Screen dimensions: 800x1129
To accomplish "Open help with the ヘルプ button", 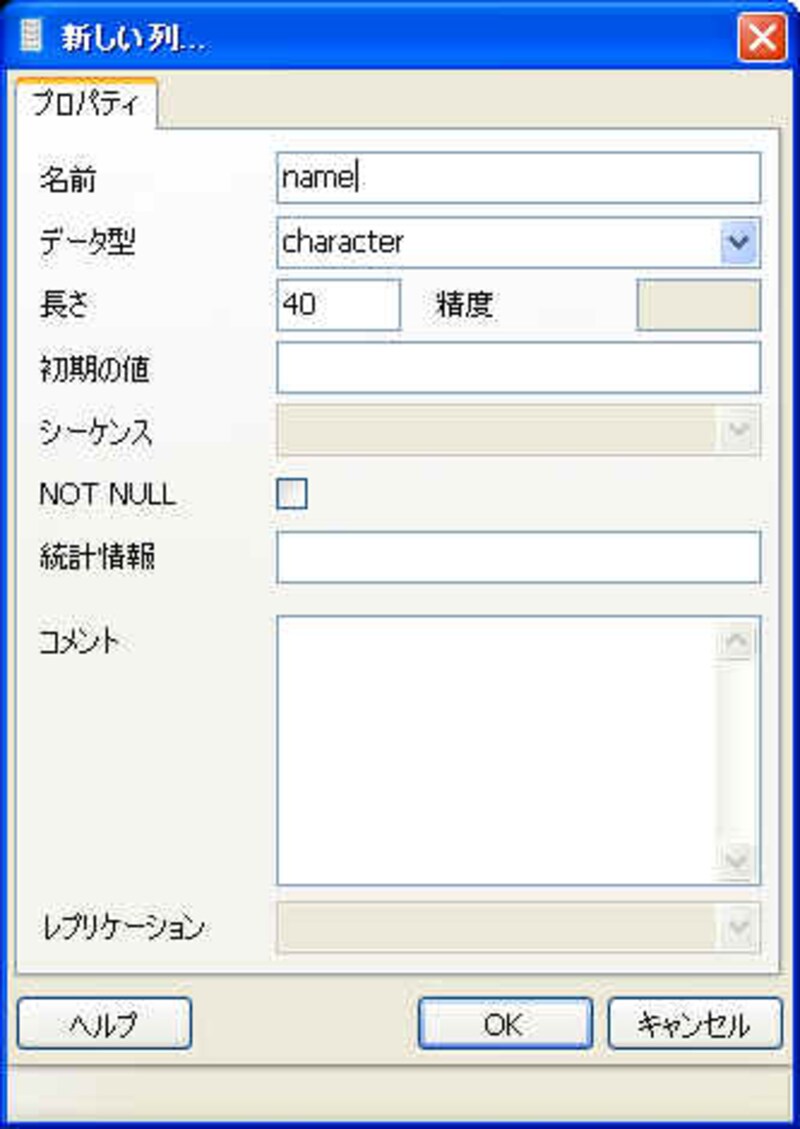I will 104,1023.
